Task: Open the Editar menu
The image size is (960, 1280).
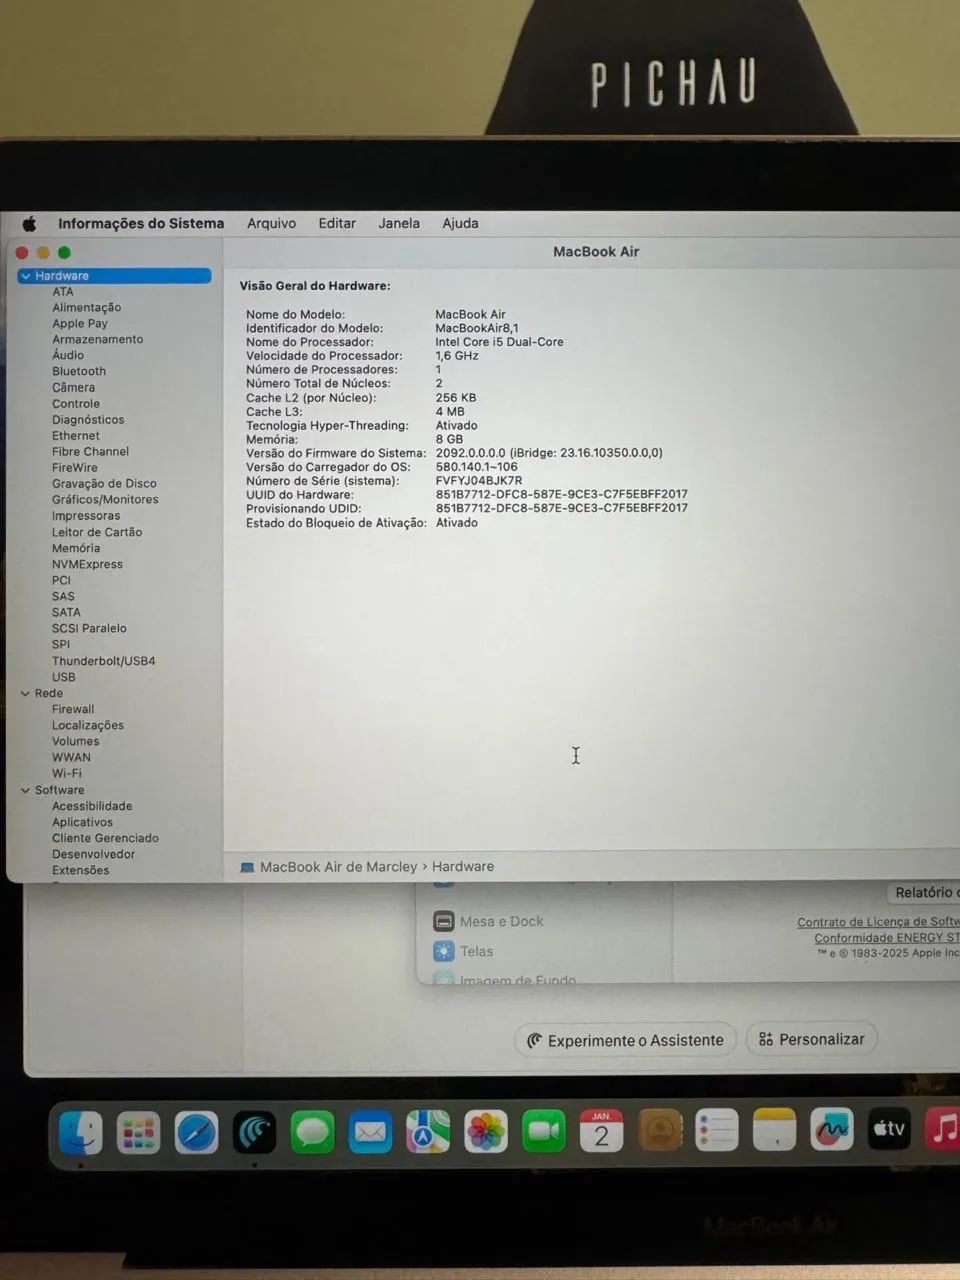Action: click(337, 223)
